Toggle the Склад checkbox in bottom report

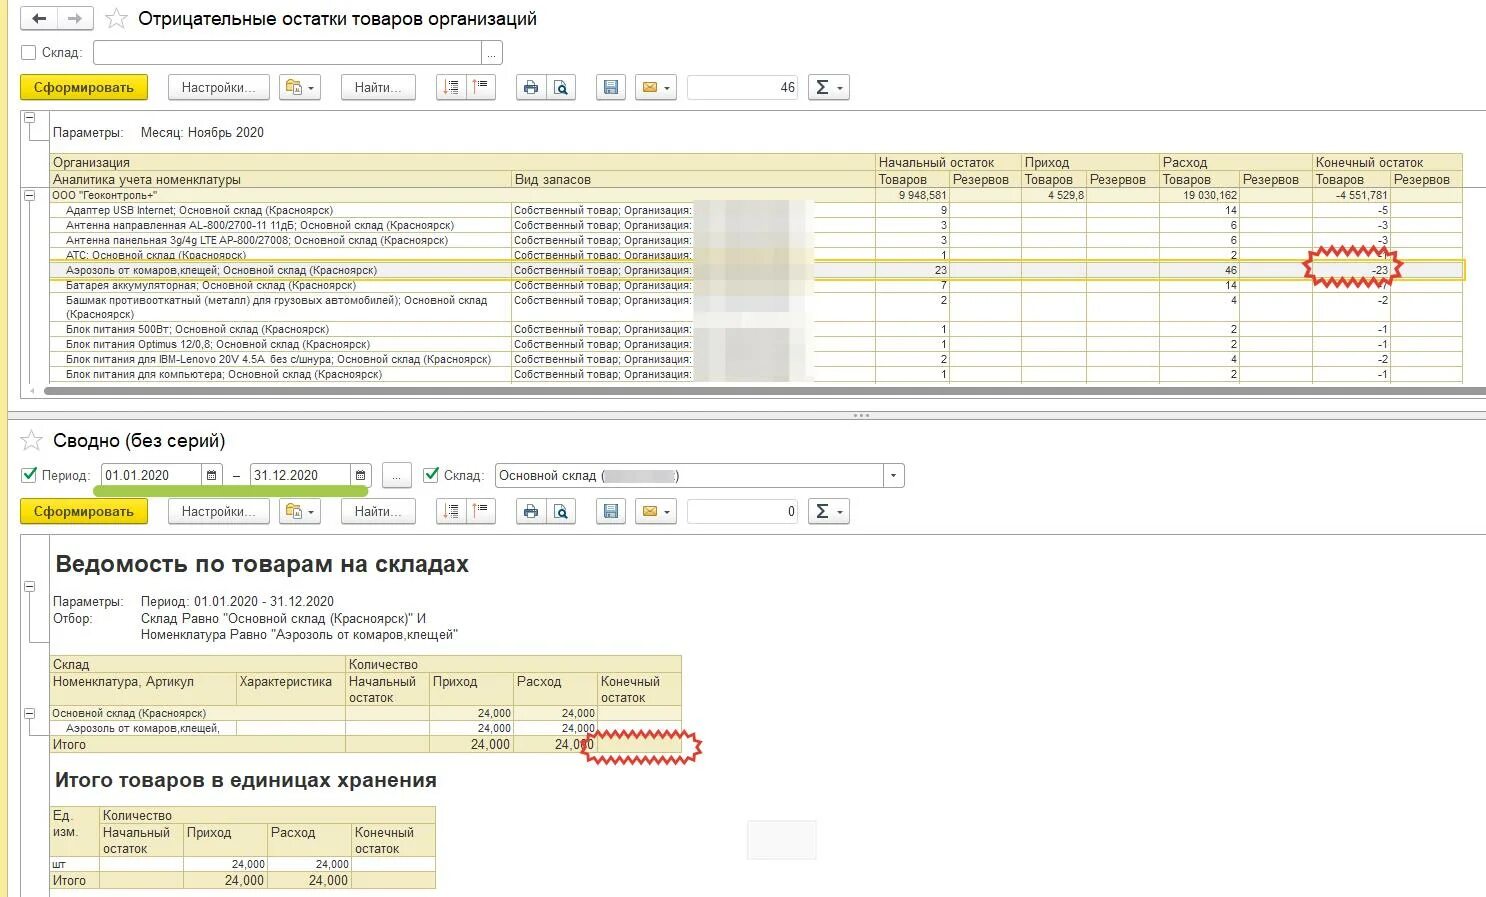[431, 475]
